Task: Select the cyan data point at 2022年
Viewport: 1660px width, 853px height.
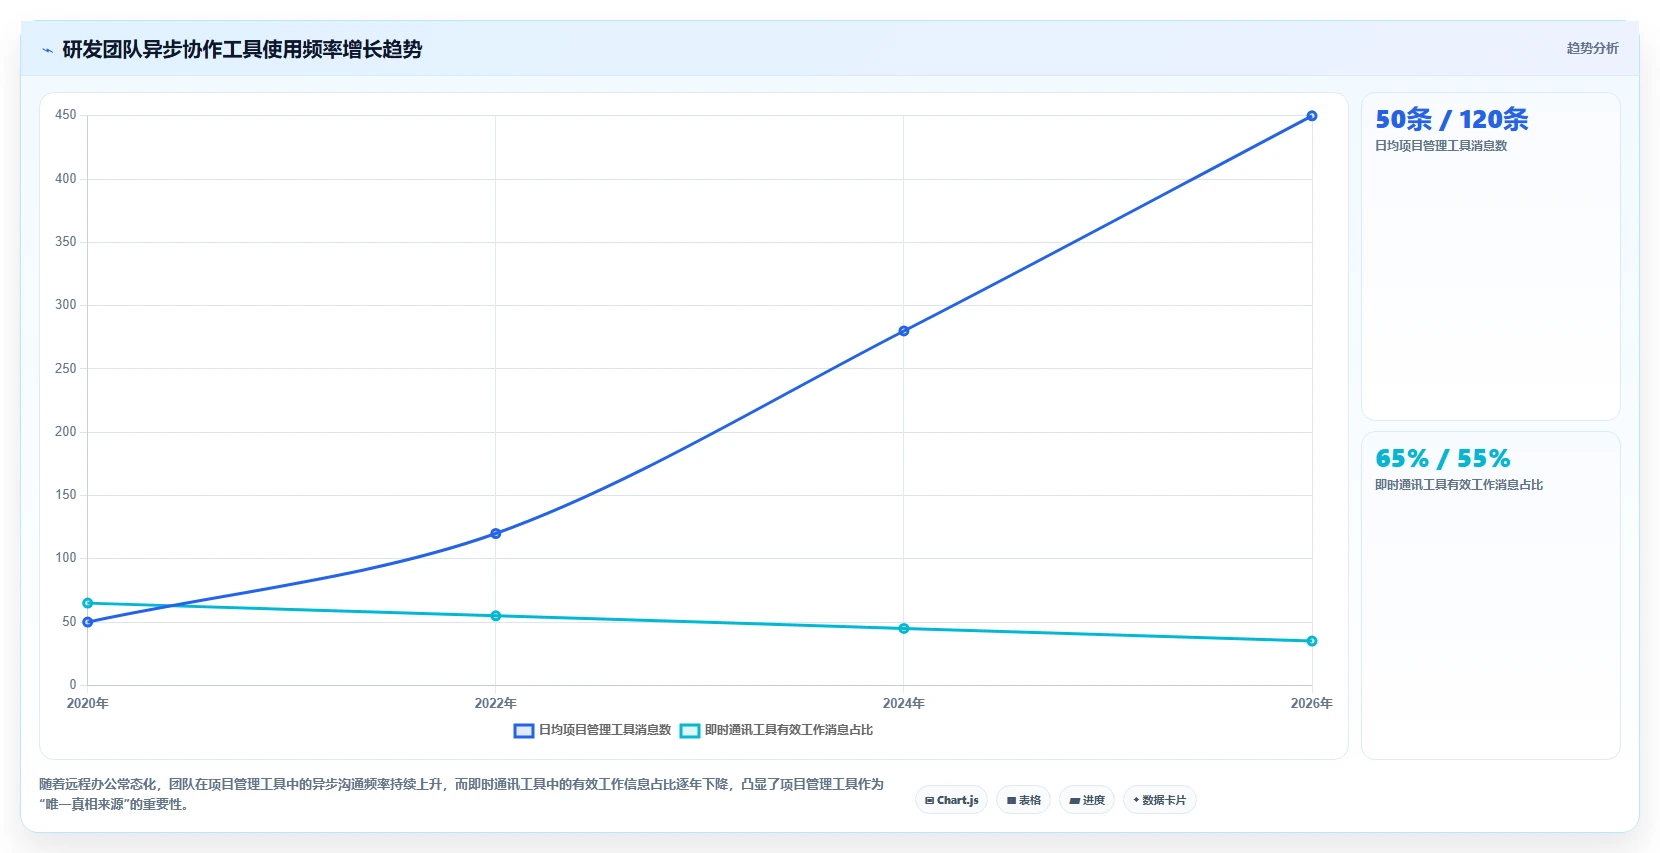Action: coord(496,616)
